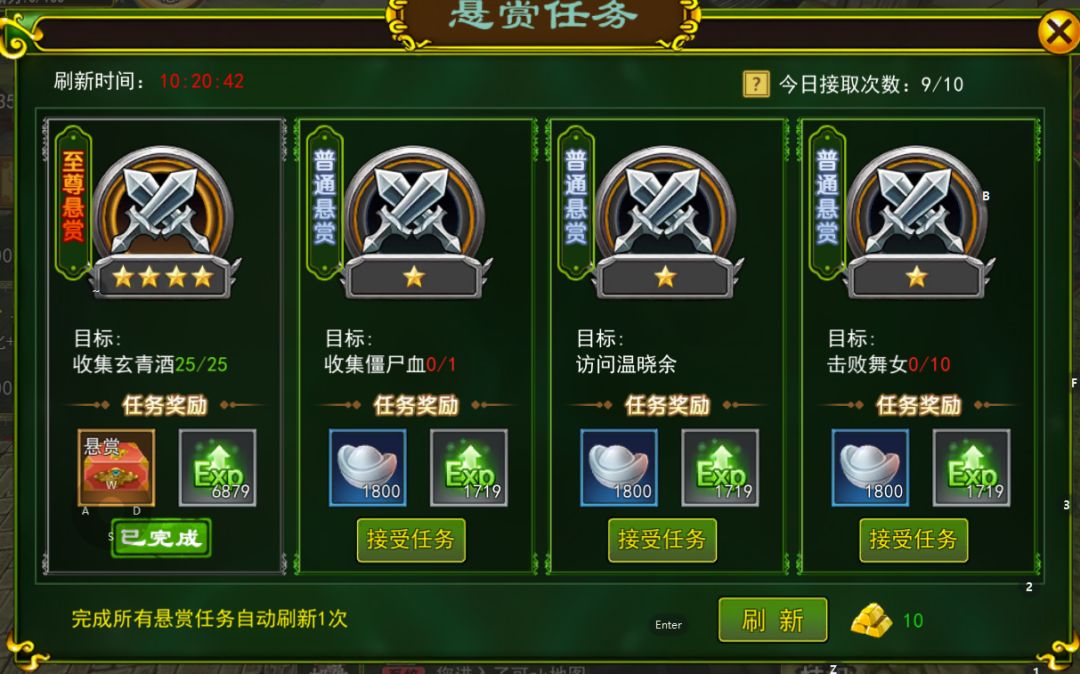Click the green 已完成 button
The width and height of the screenshot is (1080, 674).
pos(161,538)
